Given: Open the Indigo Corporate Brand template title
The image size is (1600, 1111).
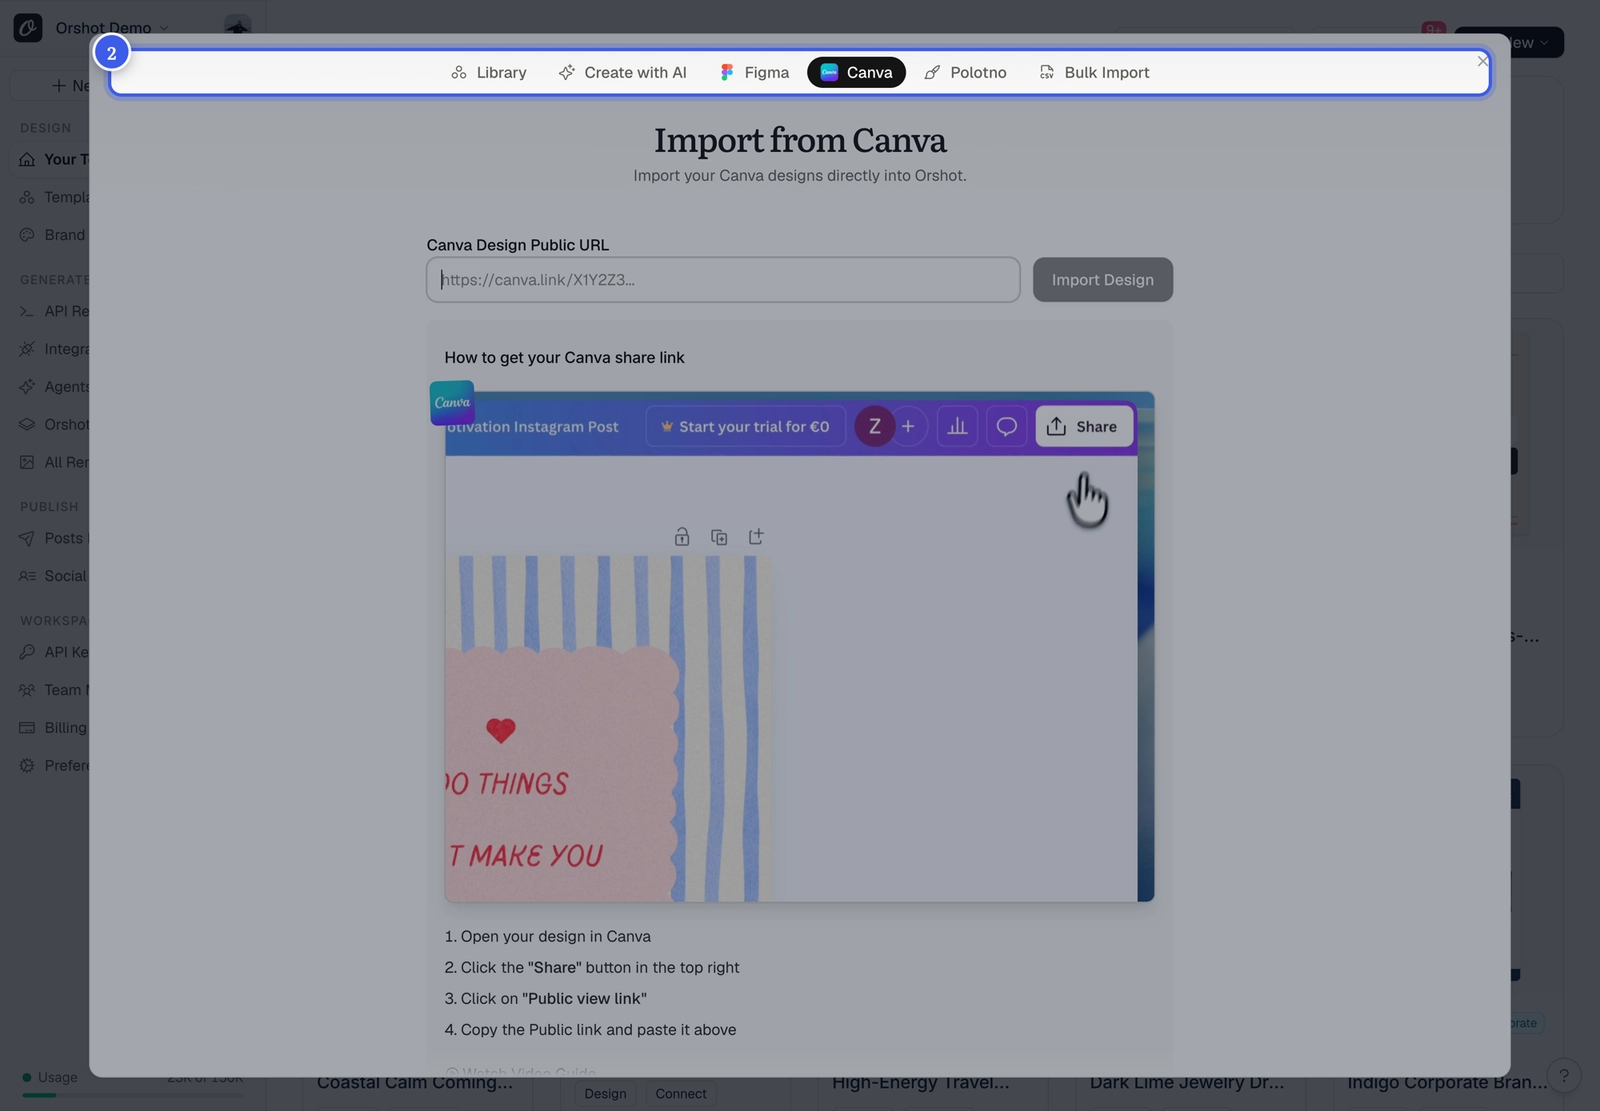Looking at the screenshot, I should [x=1447, y=1083].
